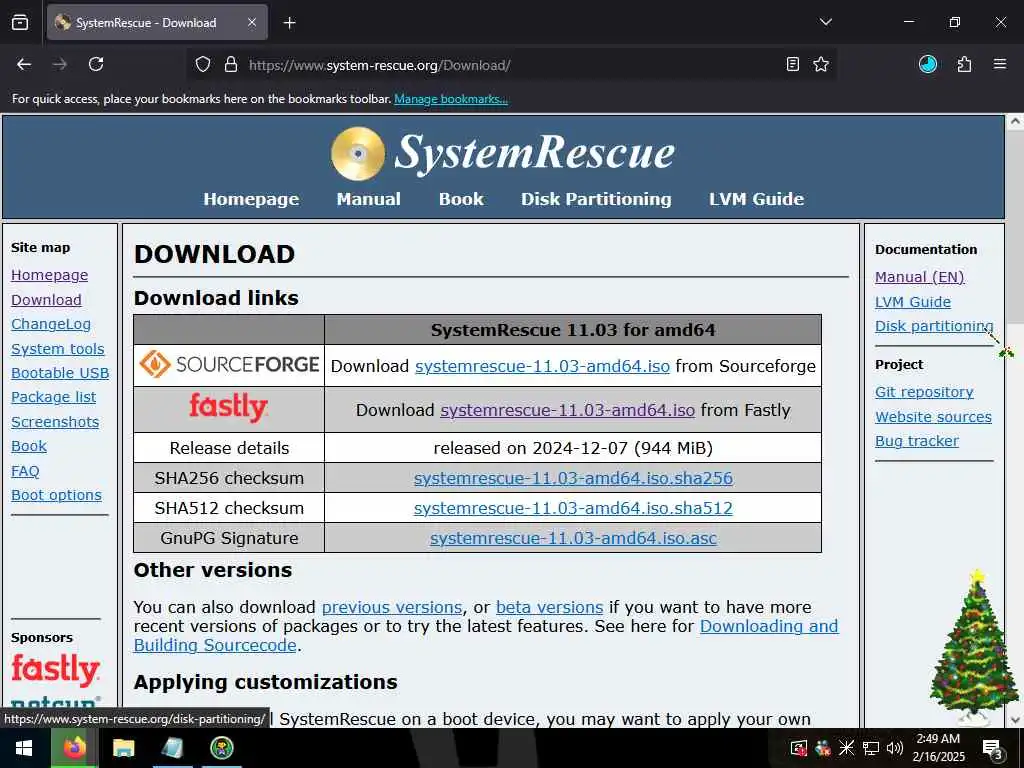Viewport: 1024px width, 768px height.
Task: Bookmark this page with the star icon
Action: pyautogui.click(x=821, y=64)
